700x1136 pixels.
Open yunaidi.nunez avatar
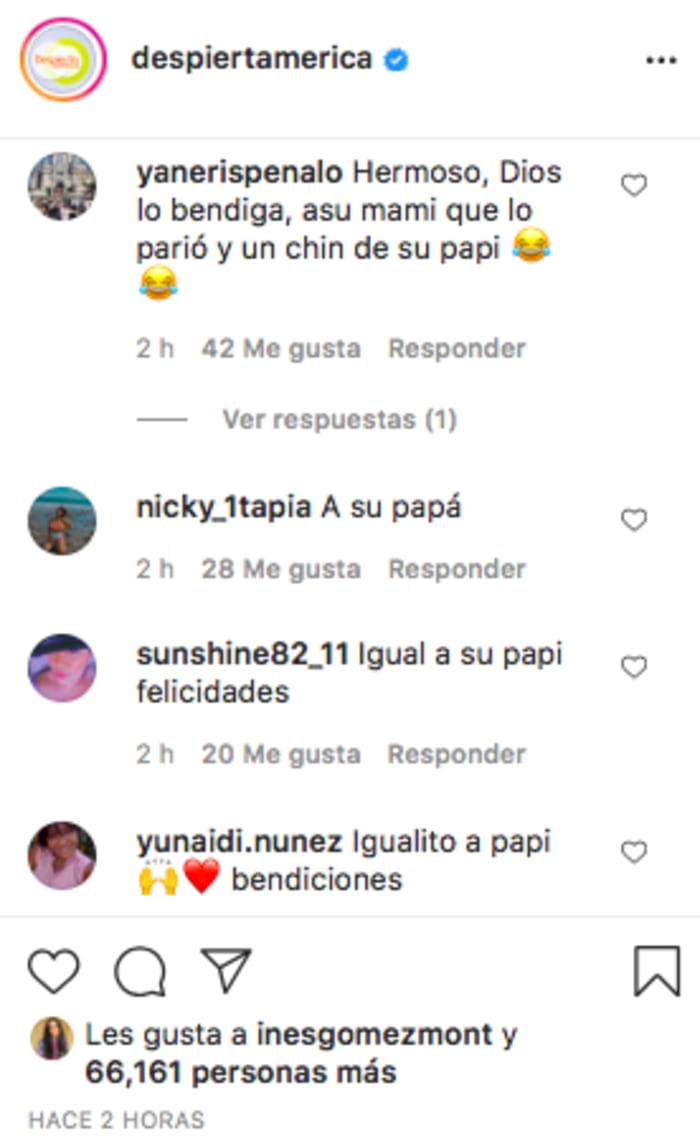pyautogui.click(x=62, y=856)
